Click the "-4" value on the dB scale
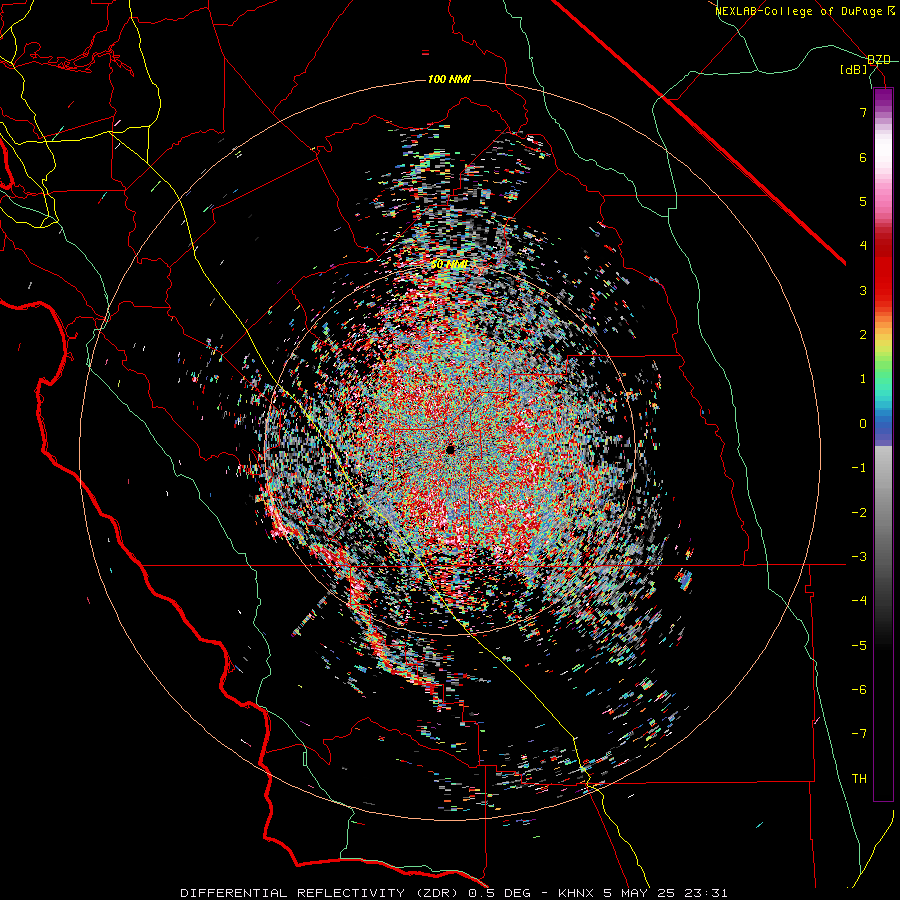 pyautogui.click(x=859, y=601)
